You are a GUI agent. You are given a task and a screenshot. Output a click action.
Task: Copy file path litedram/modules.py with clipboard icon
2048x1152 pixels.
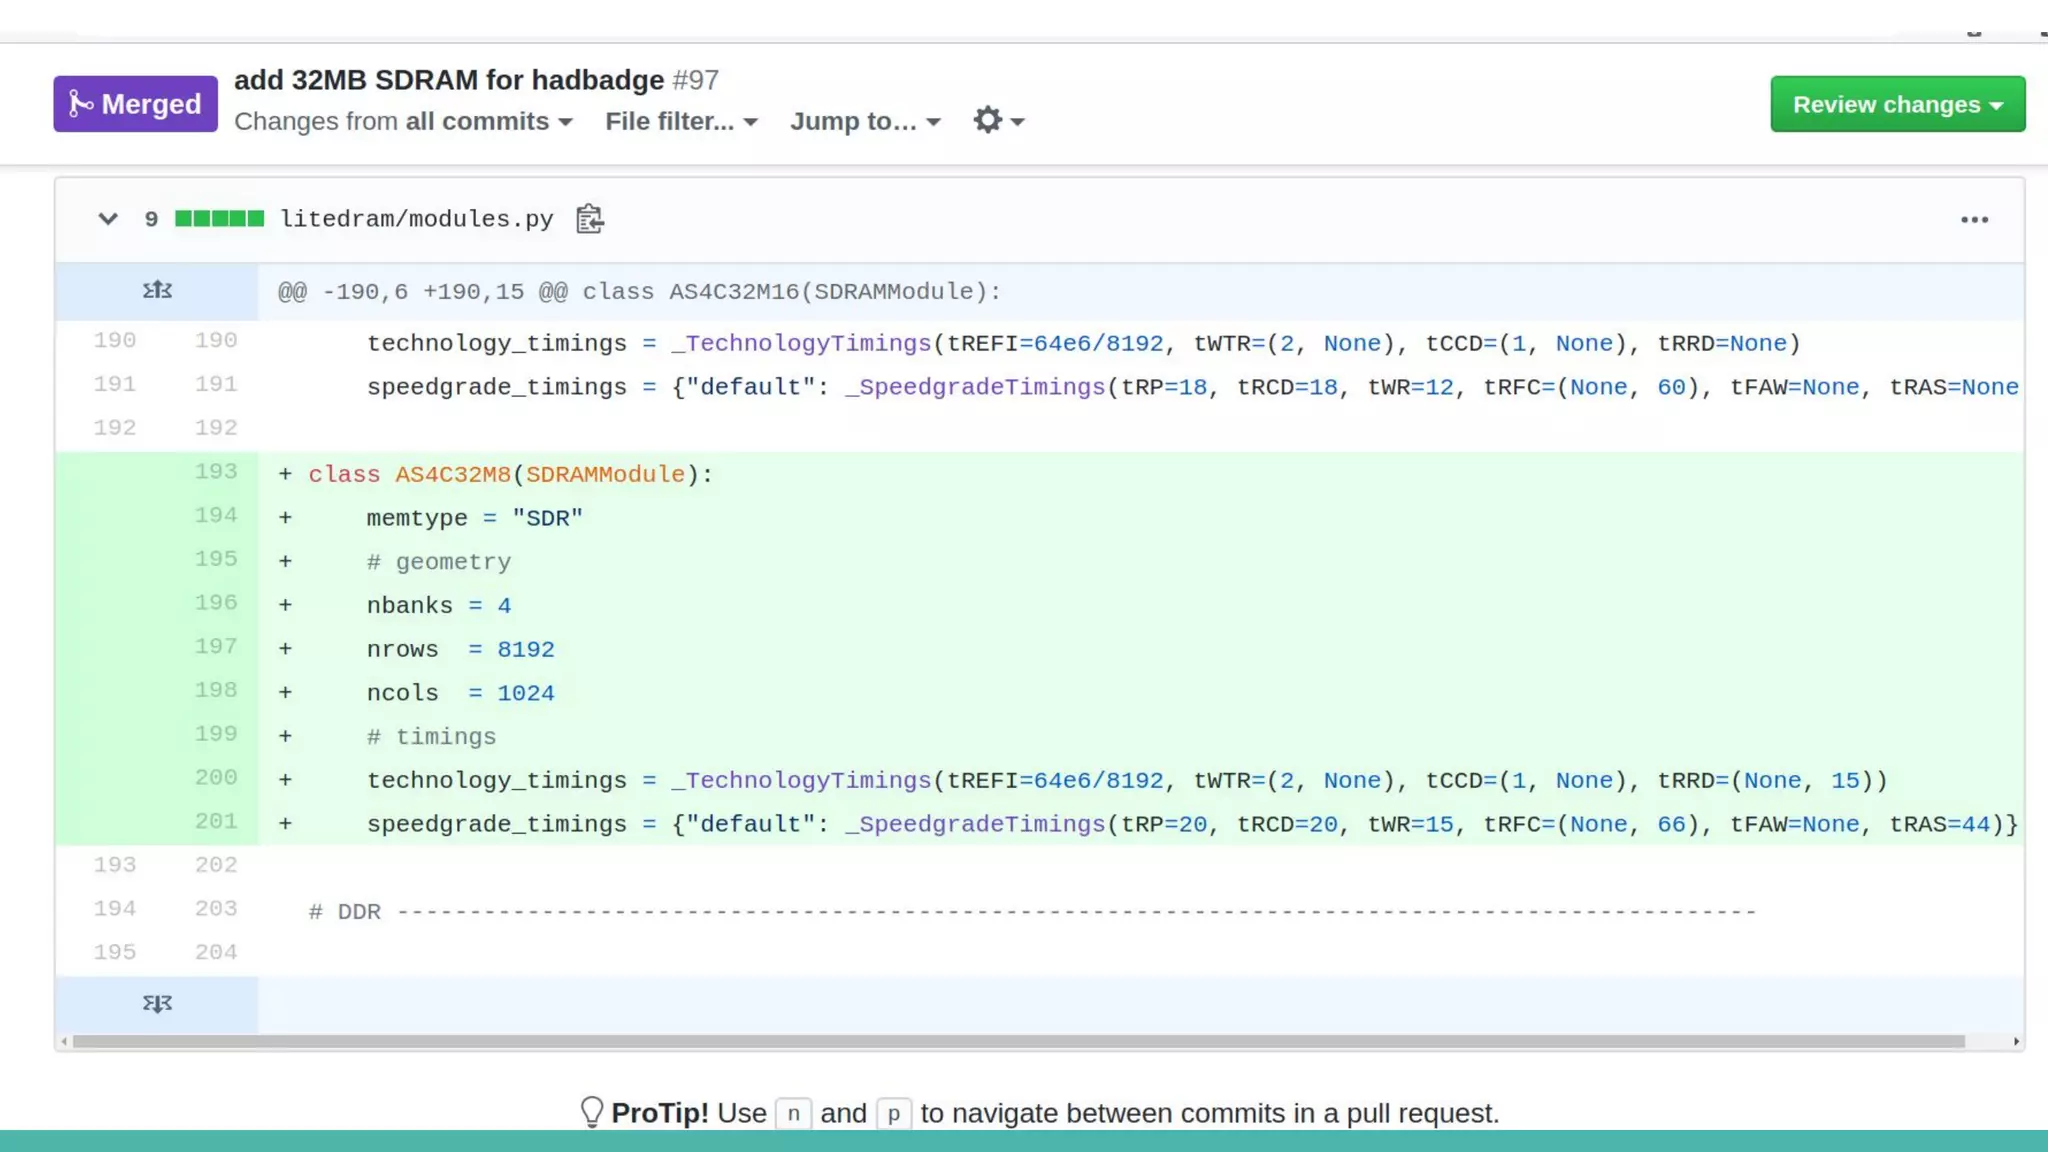coord(589,219)
